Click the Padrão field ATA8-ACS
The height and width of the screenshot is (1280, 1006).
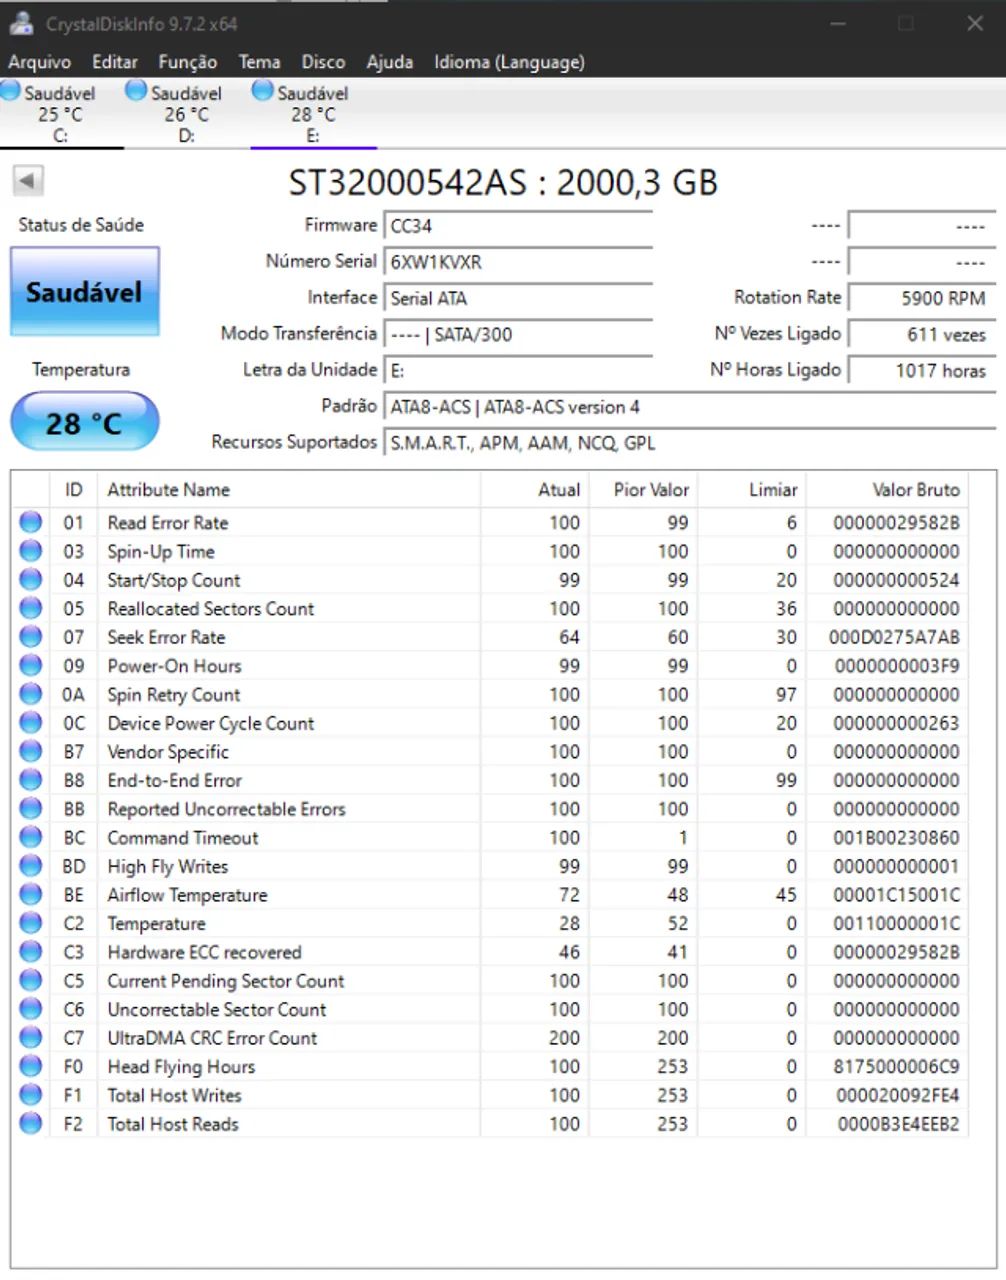click(690, 407)
